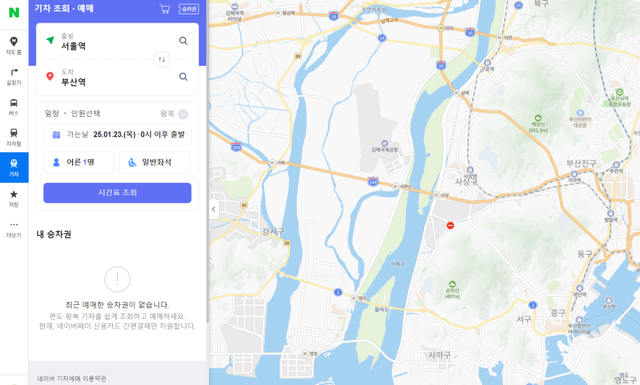This screenshot has height=385, width=640.
Task: Open Naver home via green N logo
Action: point(14,13)
